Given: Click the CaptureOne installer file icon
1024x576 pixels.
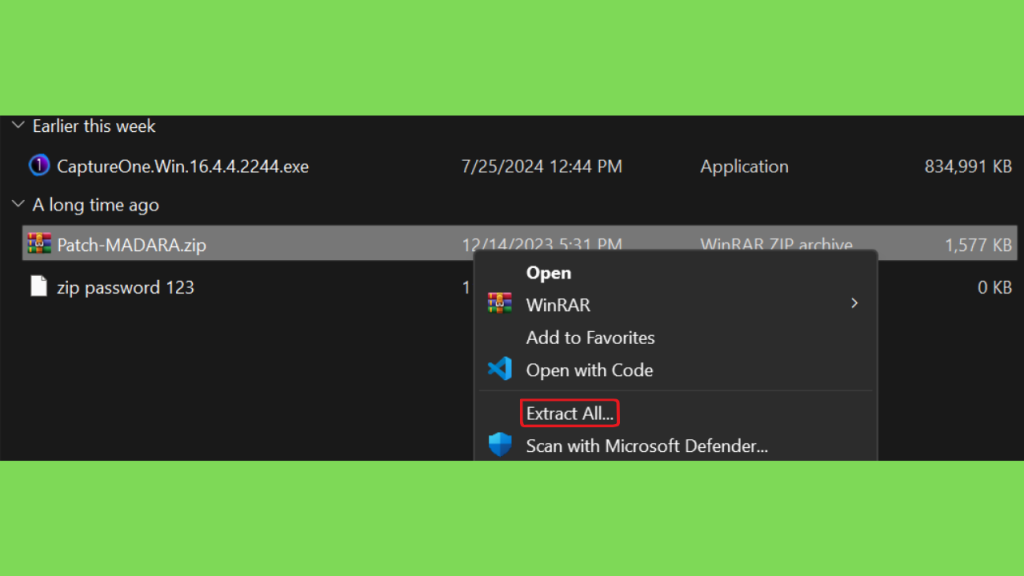Looking at the screenshot, I should pos(39,166).
